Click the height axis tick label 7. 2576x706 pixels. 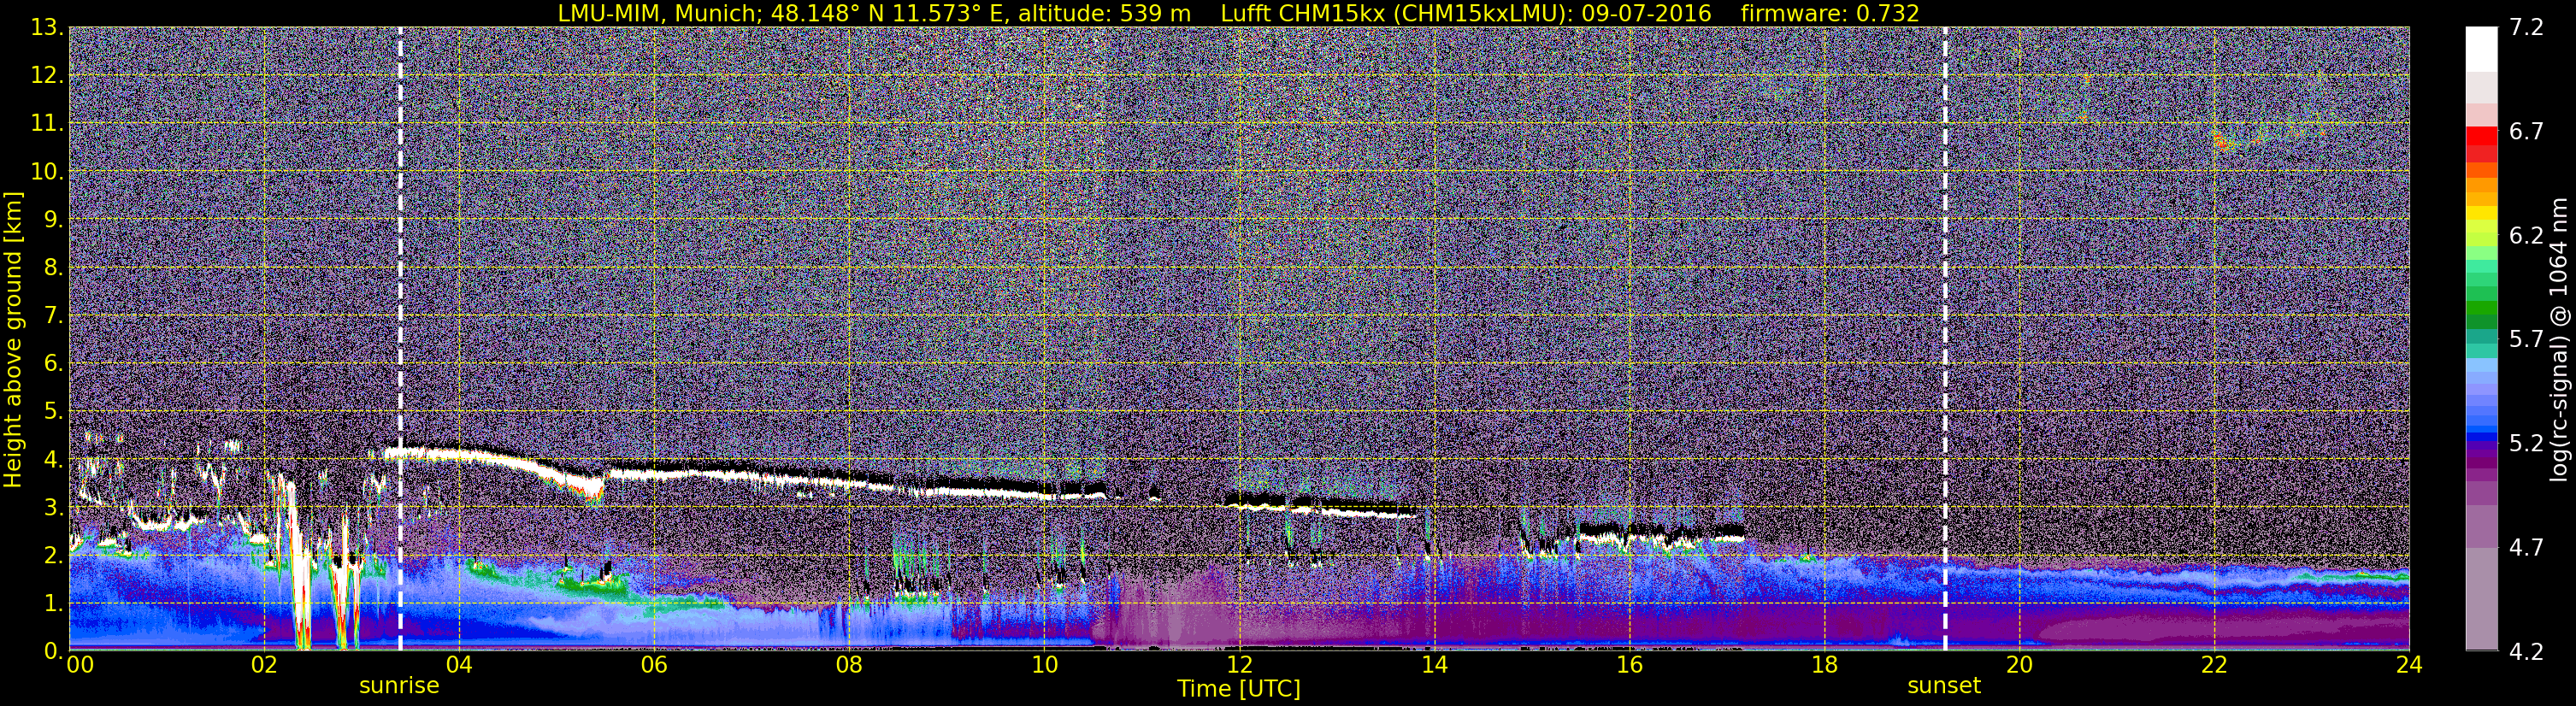pos(52,315)
